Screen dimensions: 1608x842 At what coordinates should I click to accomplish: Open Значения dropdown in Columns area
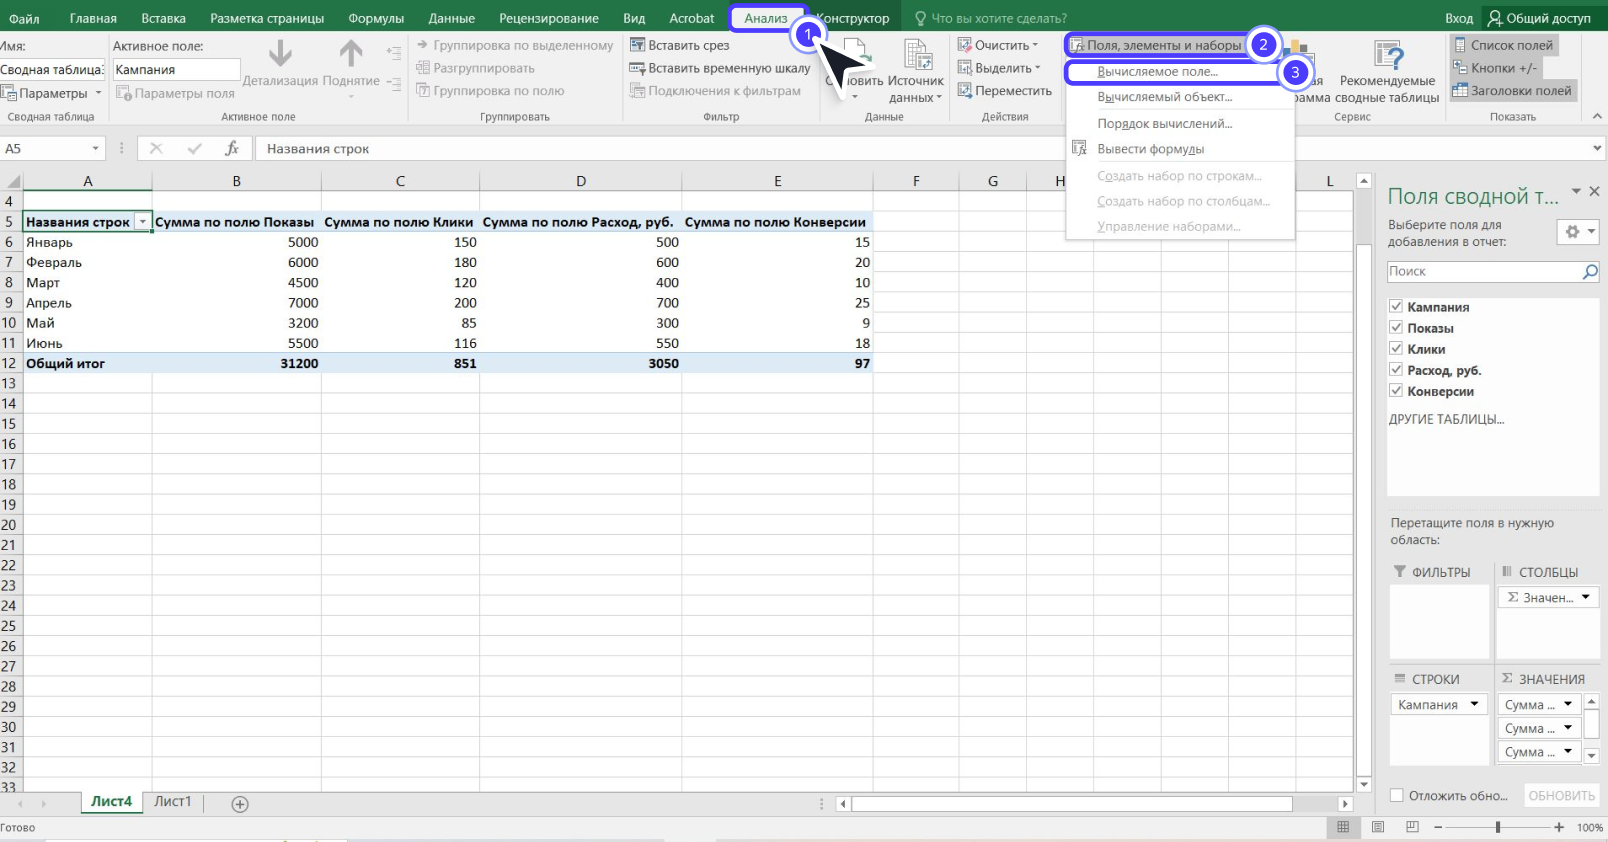1586,597
